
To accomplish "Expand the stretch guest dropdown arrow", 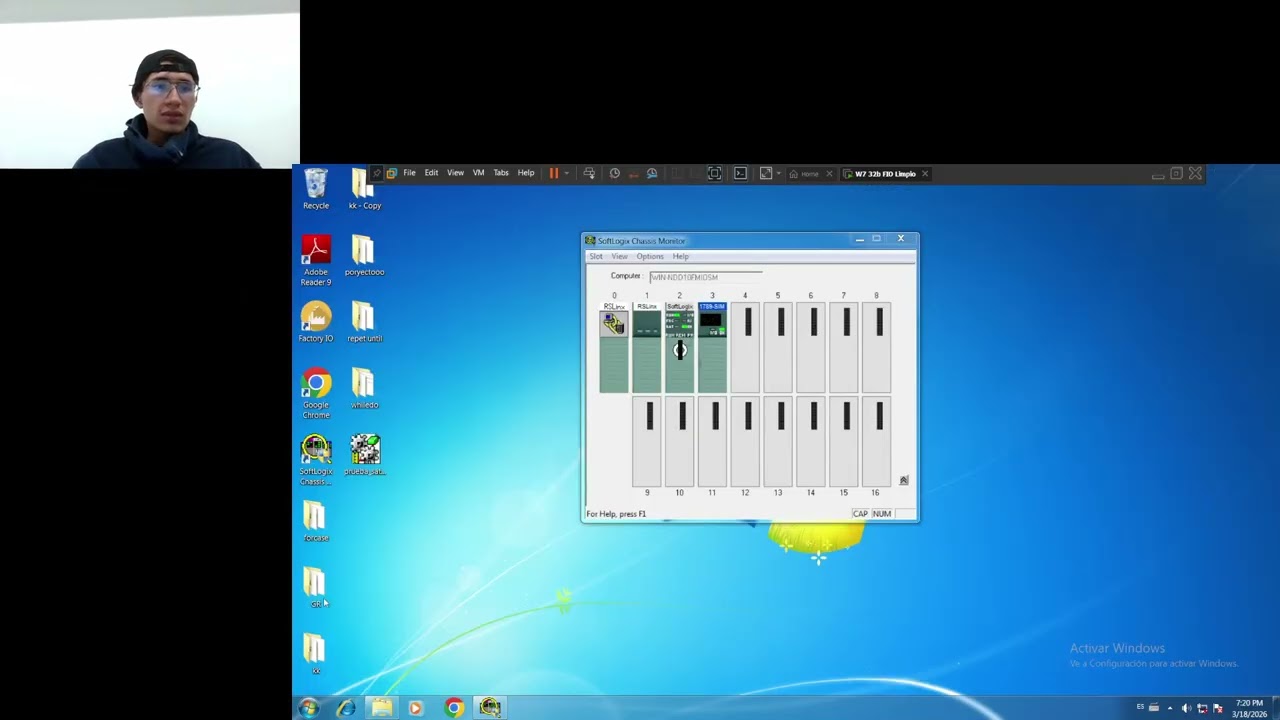I will tap(778, 174).
